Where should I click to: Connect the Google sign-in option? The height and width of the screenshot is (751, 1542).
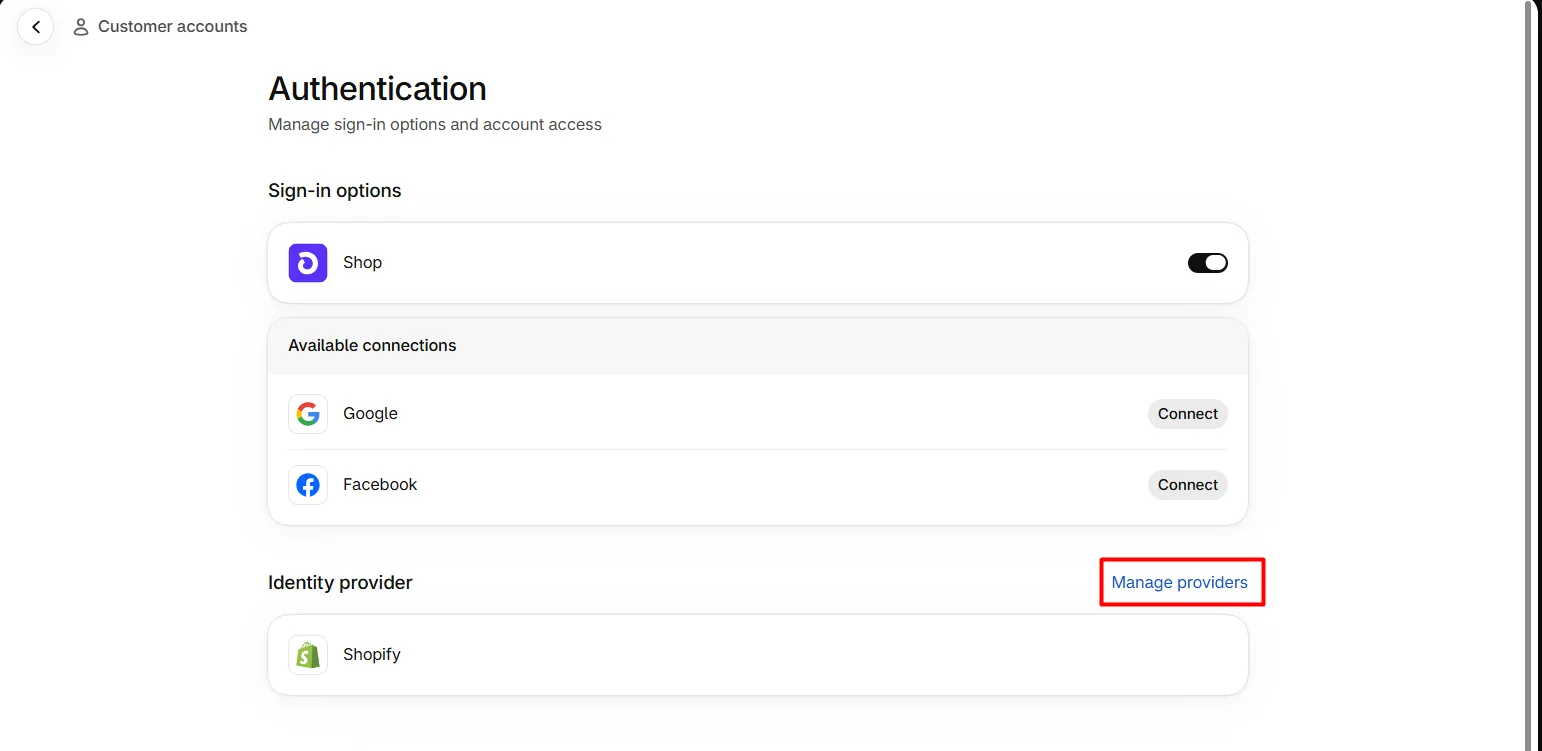1187,414
